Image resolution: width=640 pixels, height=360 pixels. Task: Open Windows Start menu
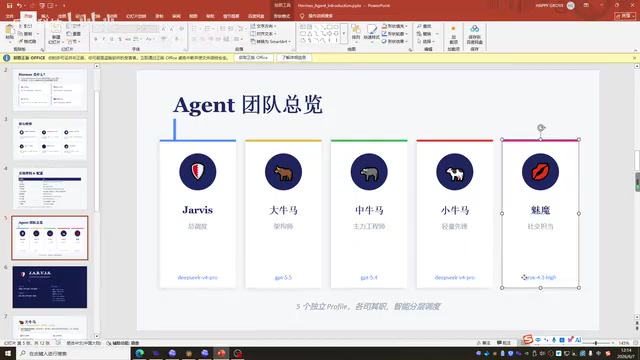click(7, 353)
